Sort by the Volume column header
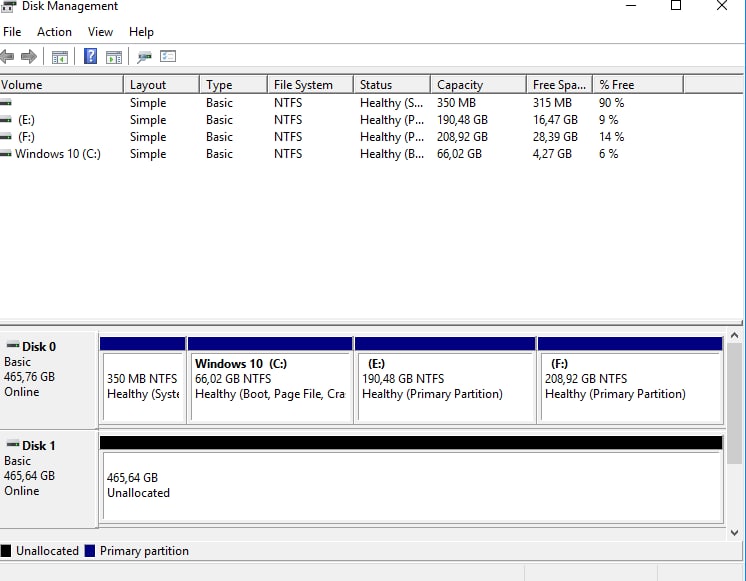The height and width of the screenshot is (581, 746). [x=61, y=85]
